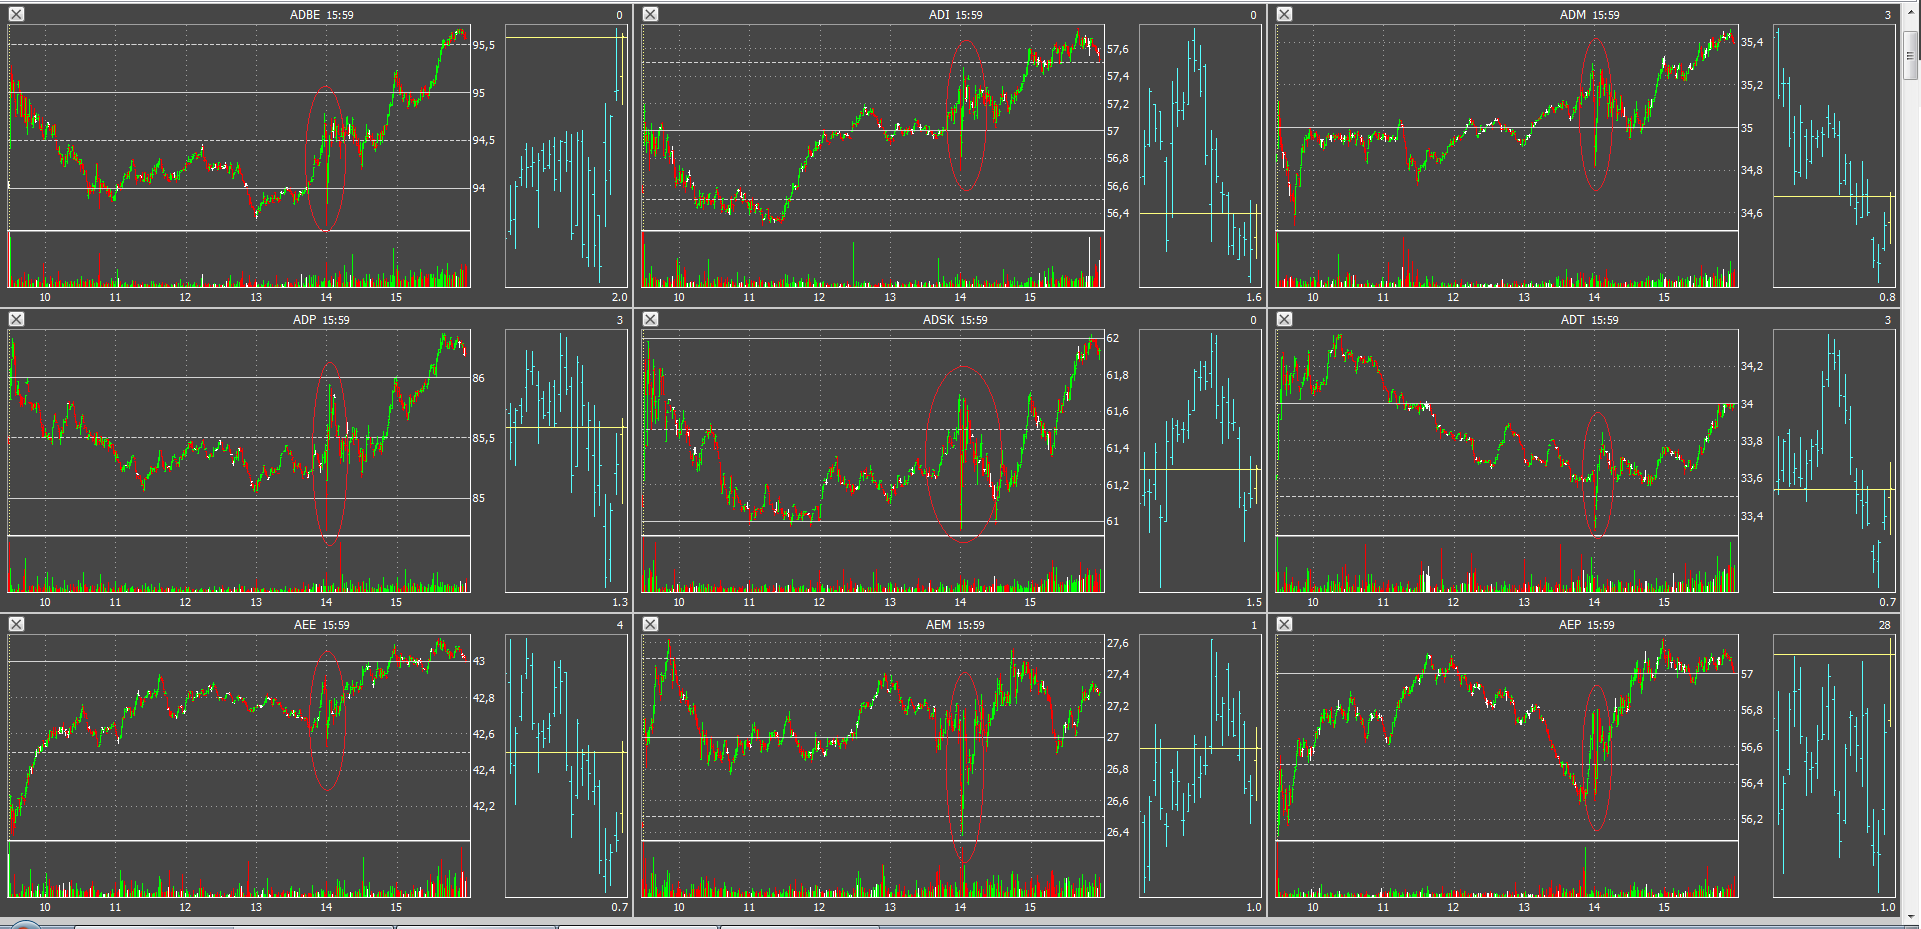1921x929 pixels.
Task: Click the vertical scrollbar thumb
Action: pyautogui.click(x=1911, y=55)
